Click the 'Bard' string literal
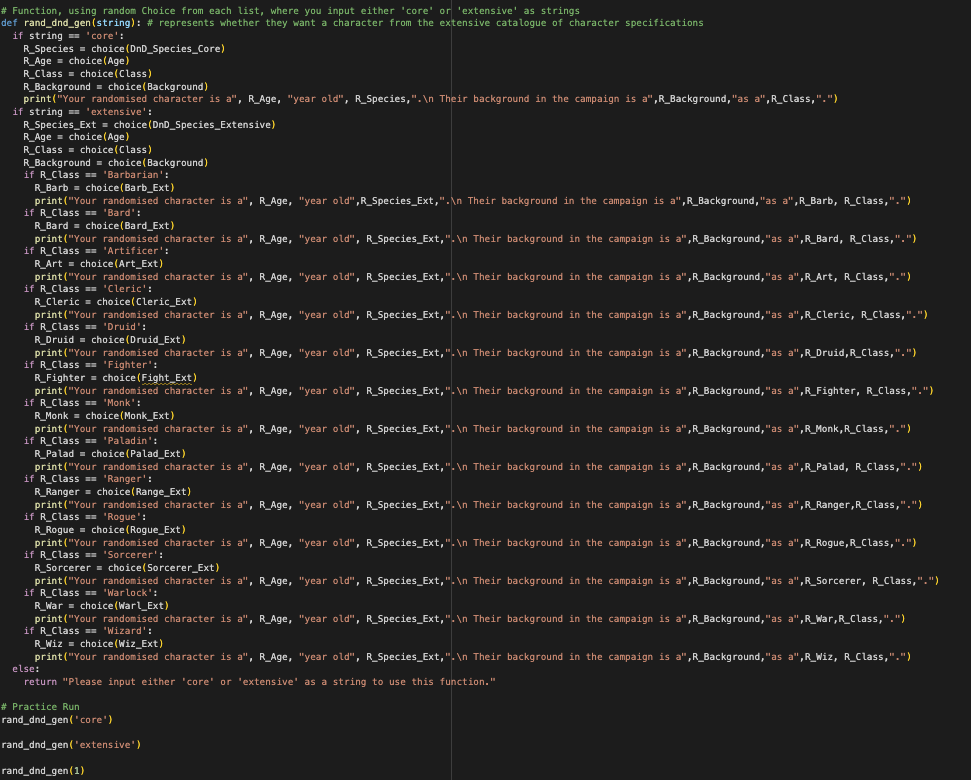The image size is (971, 780). point(118,213)
